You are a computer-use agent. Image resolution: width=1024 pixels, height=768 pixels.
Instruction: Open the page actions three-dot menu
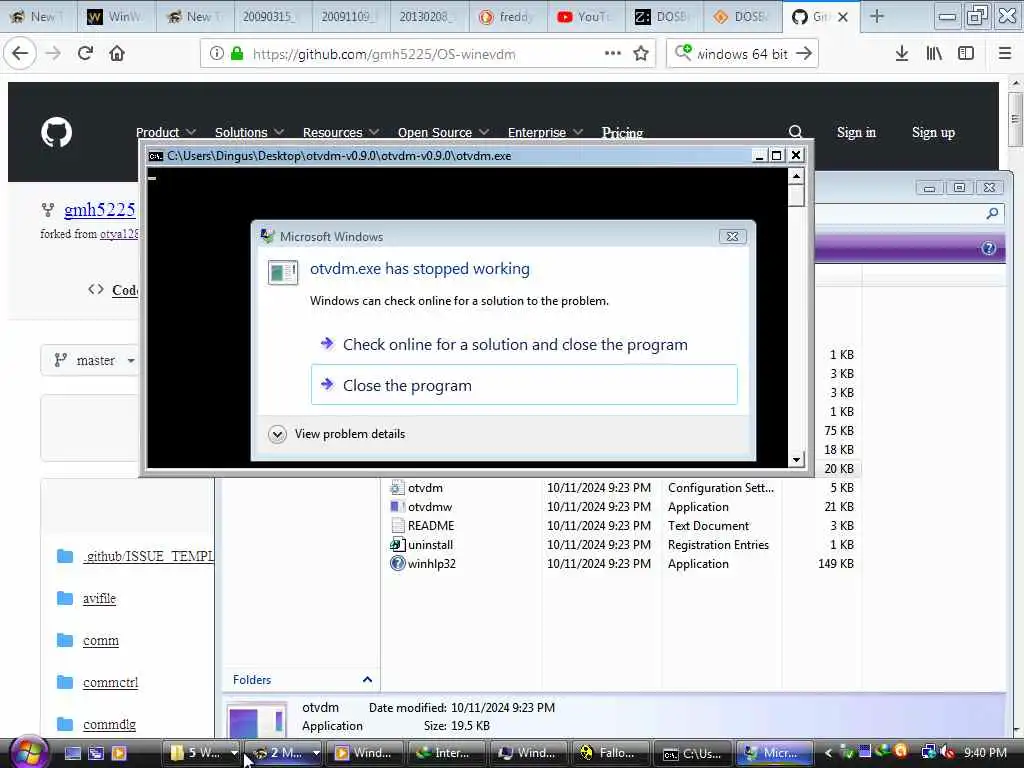(613, 54)
